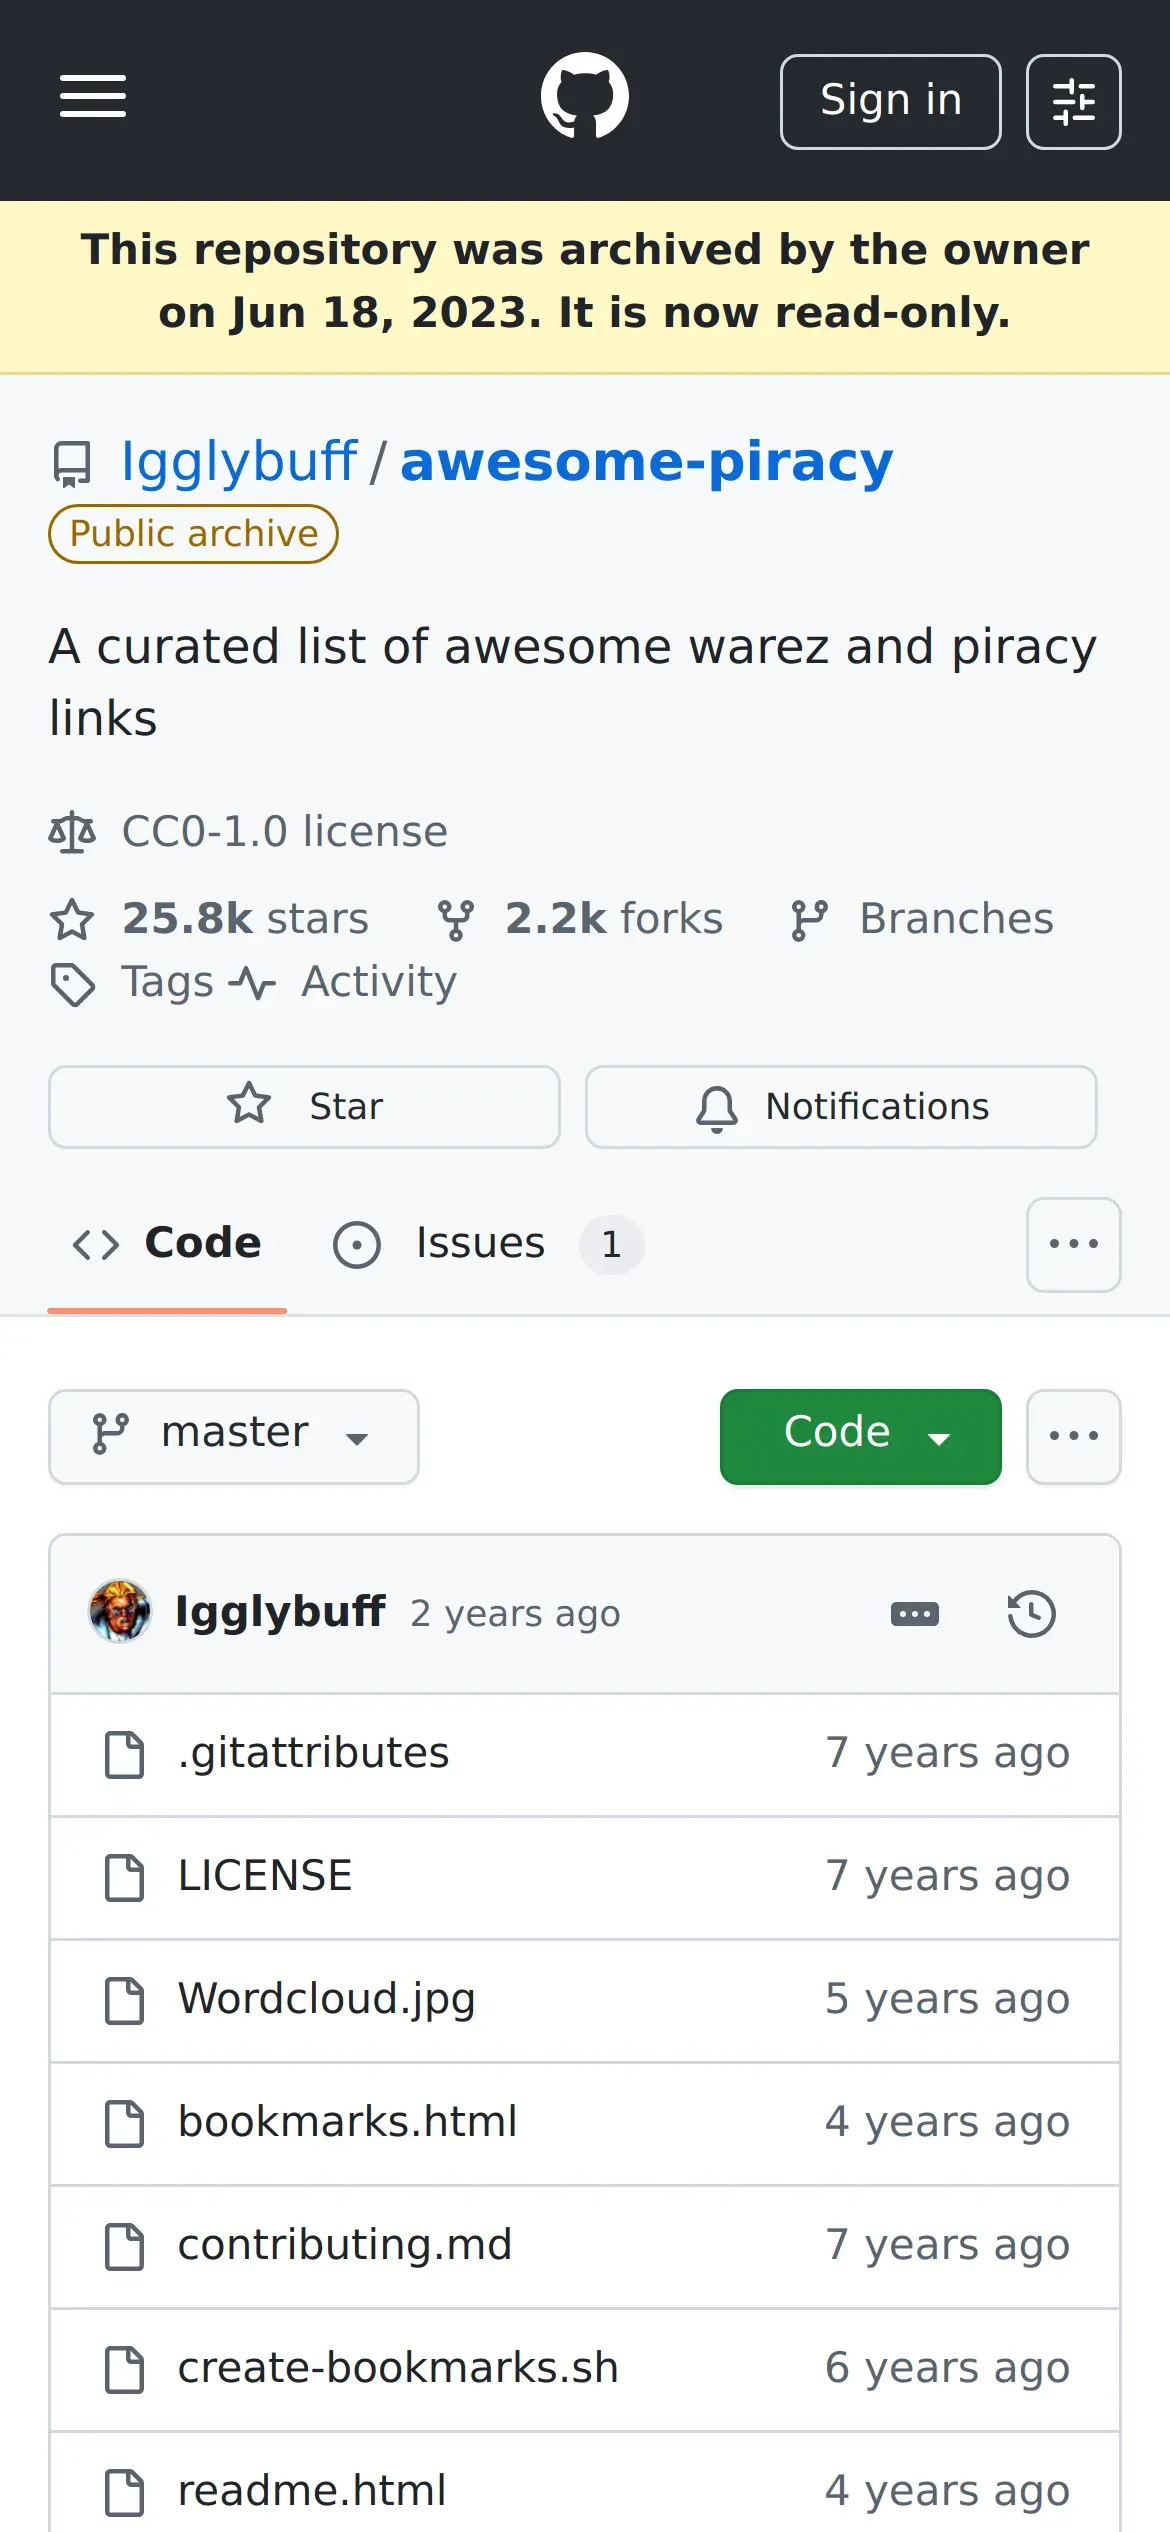Screen dimensions: 1170x2532
Task: Expand the latest commit message ellipsis
Action: (x=914, y=1614)
